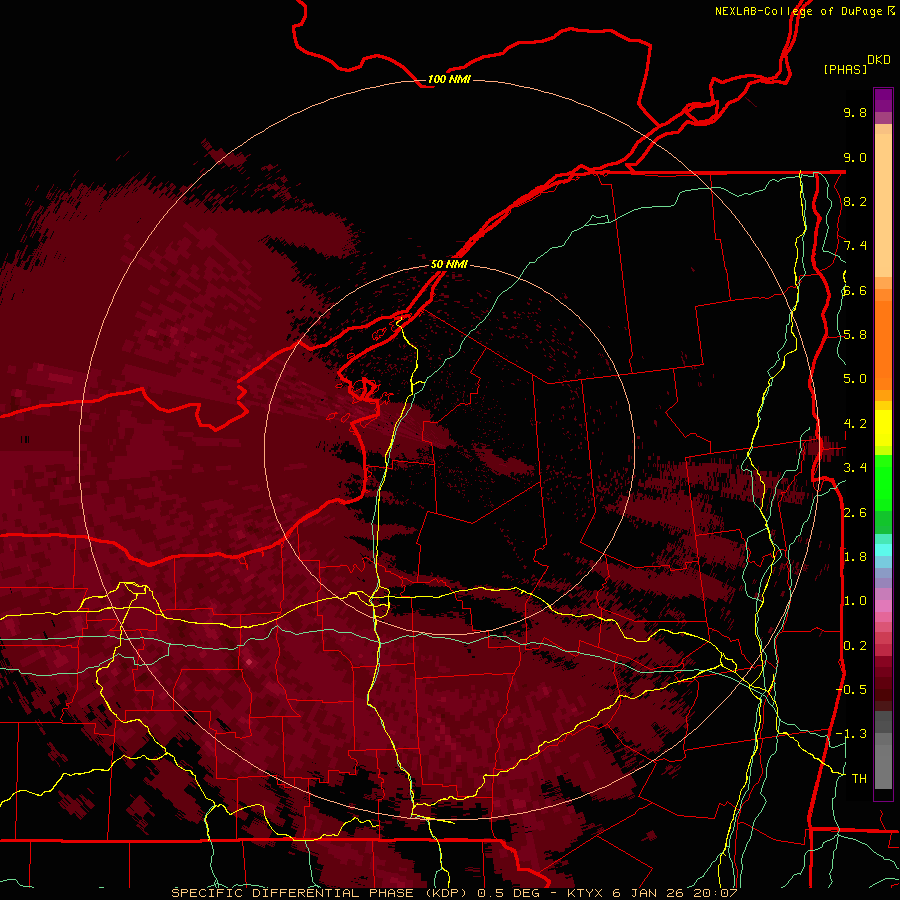The height and width of the screenshot is (900, 900).
Task: Click the -1.3 scale value
Action: tap(852, 734)
